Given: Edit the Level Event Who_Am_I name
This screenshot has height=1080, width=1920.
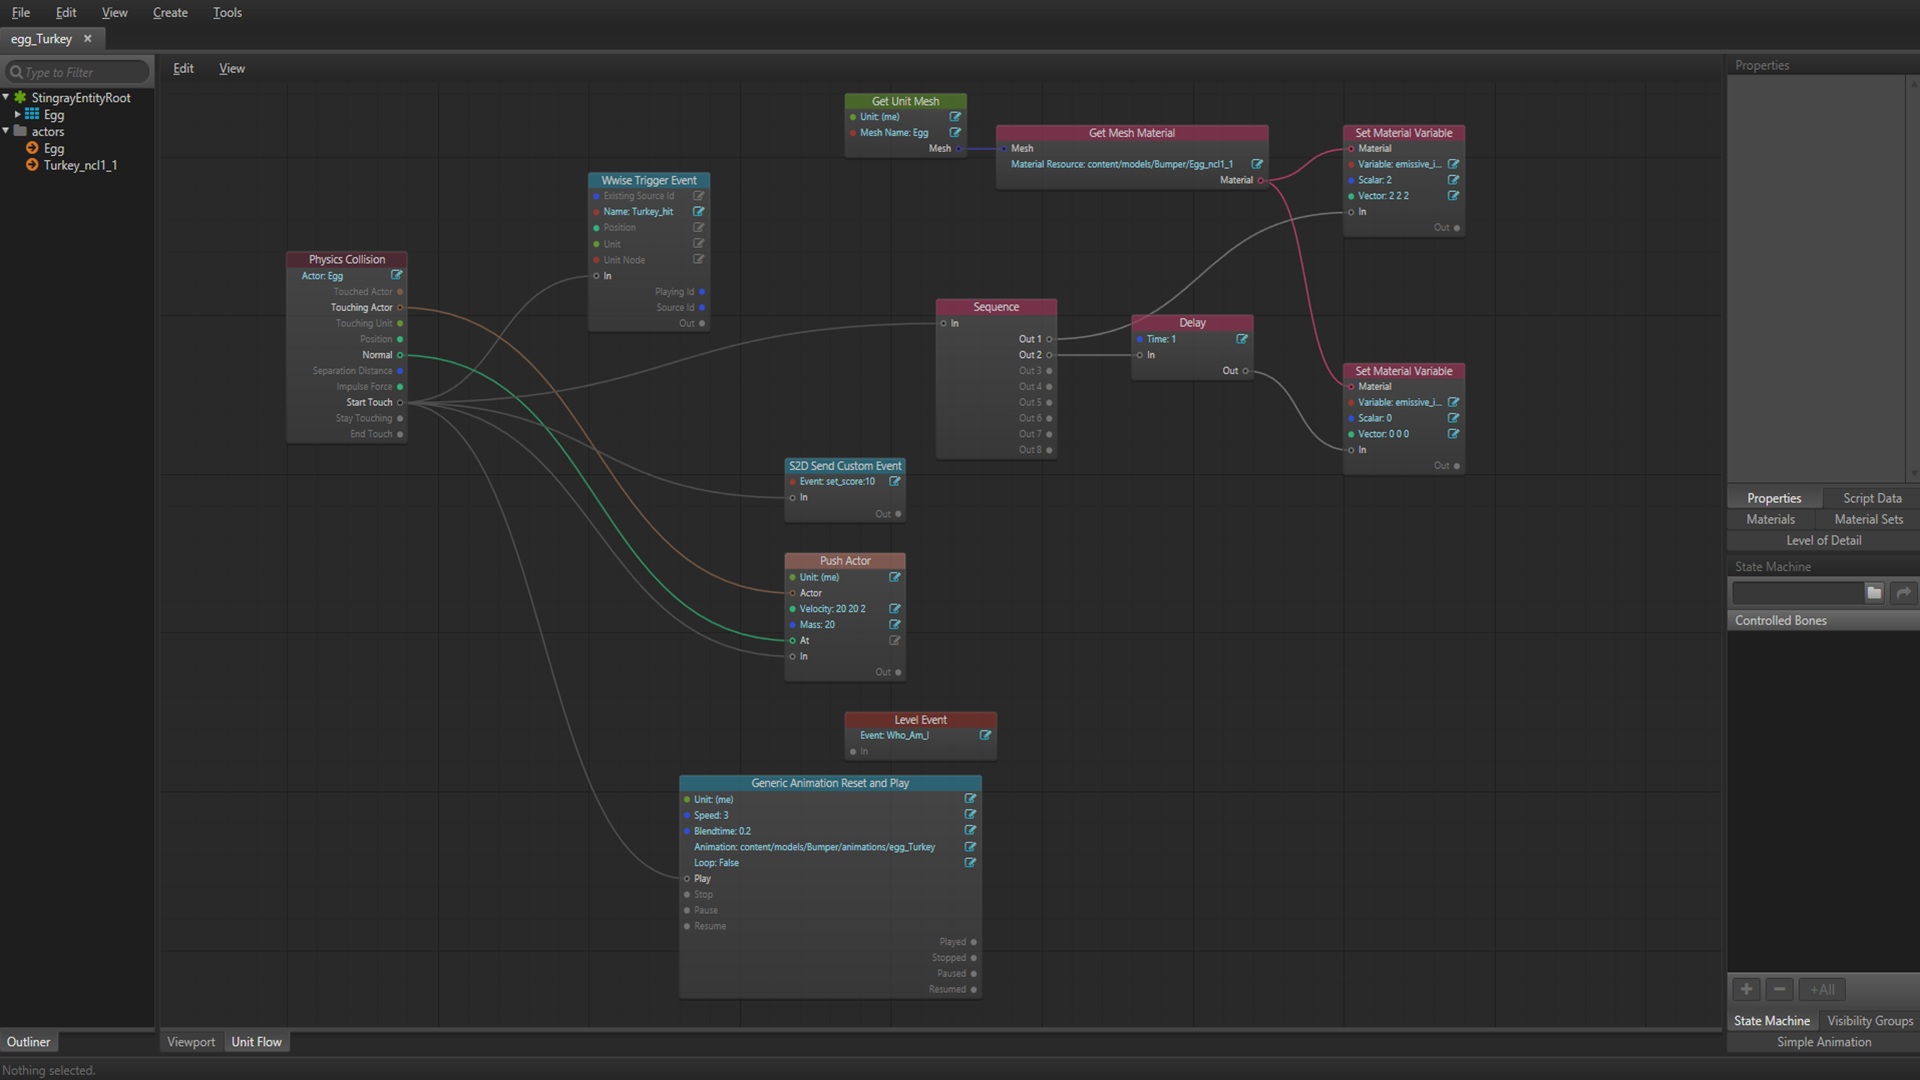Looking at the screenshot, I should (985, 735).
